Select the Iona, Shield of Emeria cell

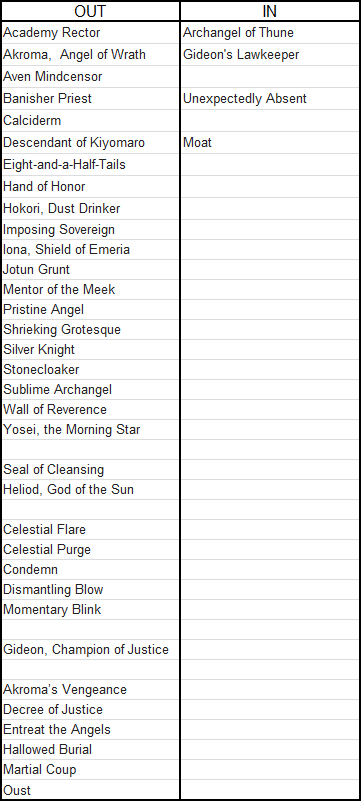point(90,250)
